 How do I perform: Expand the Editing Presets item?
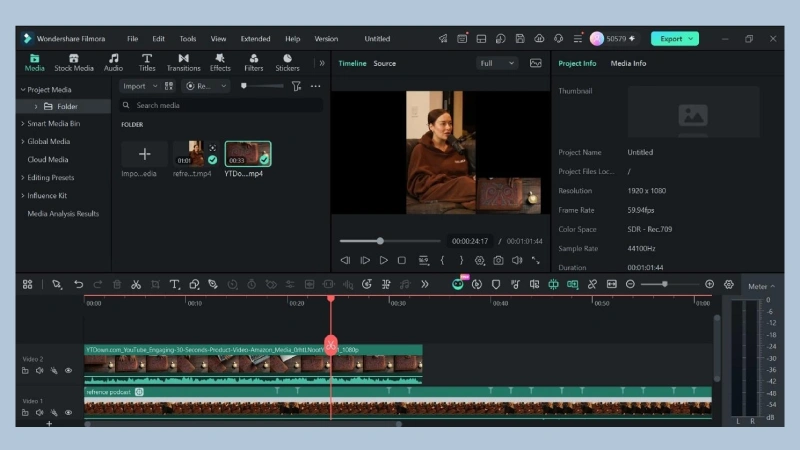23,178
